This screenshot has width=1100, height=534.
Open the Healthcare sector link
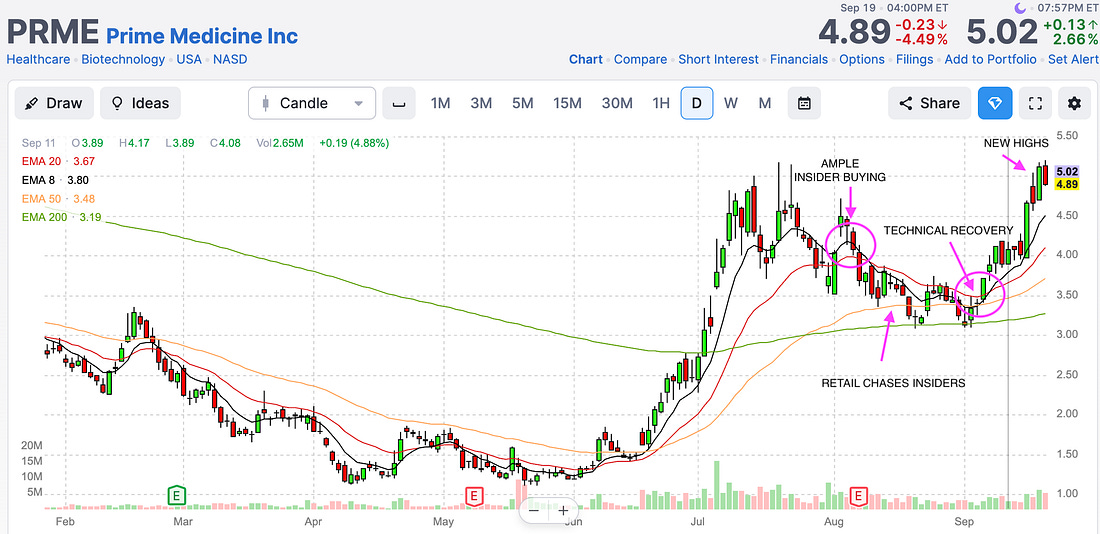tap(38, 60)
